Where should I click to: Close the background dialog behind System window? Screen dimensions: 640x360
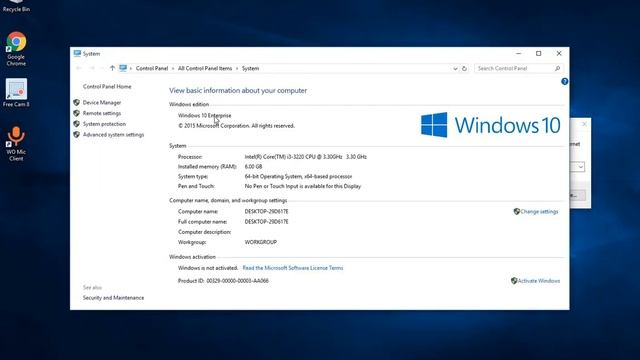(x=584, y=124)
